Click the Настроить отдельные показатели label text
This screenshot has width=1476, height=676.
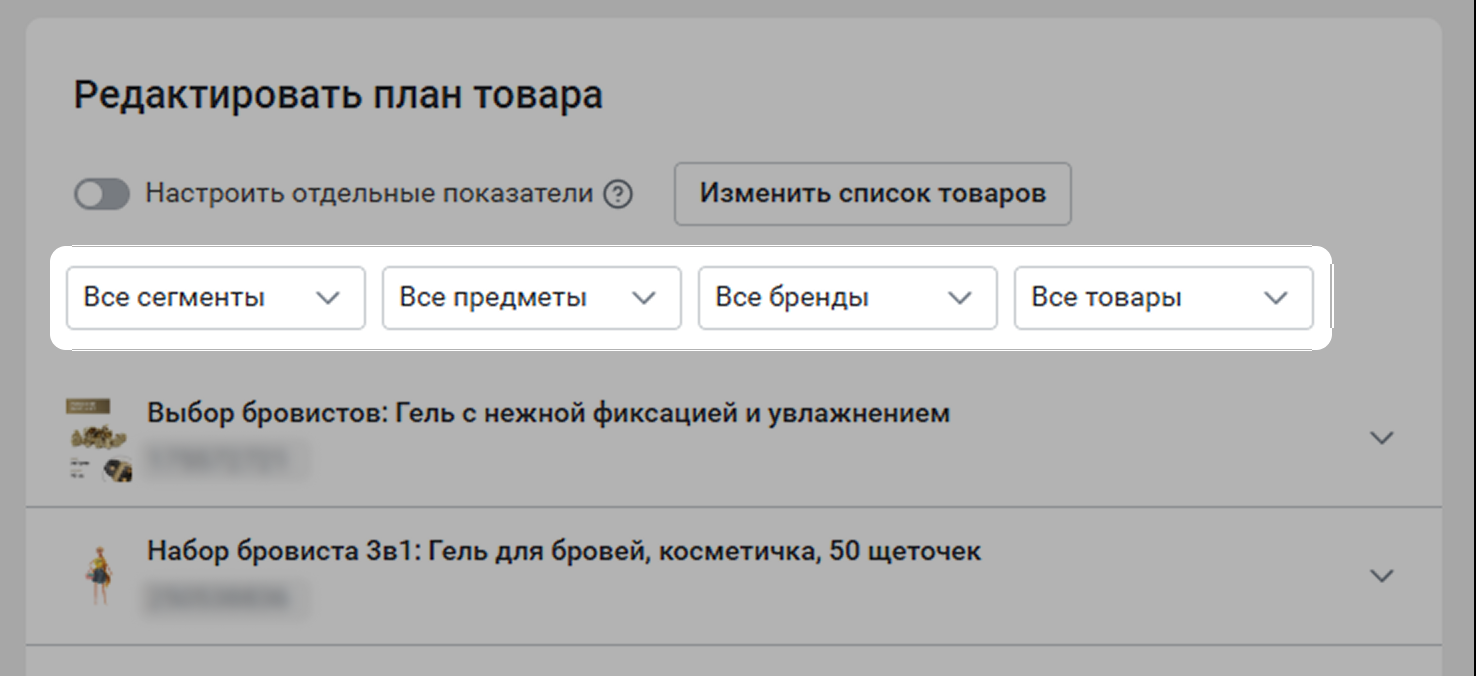369,193
